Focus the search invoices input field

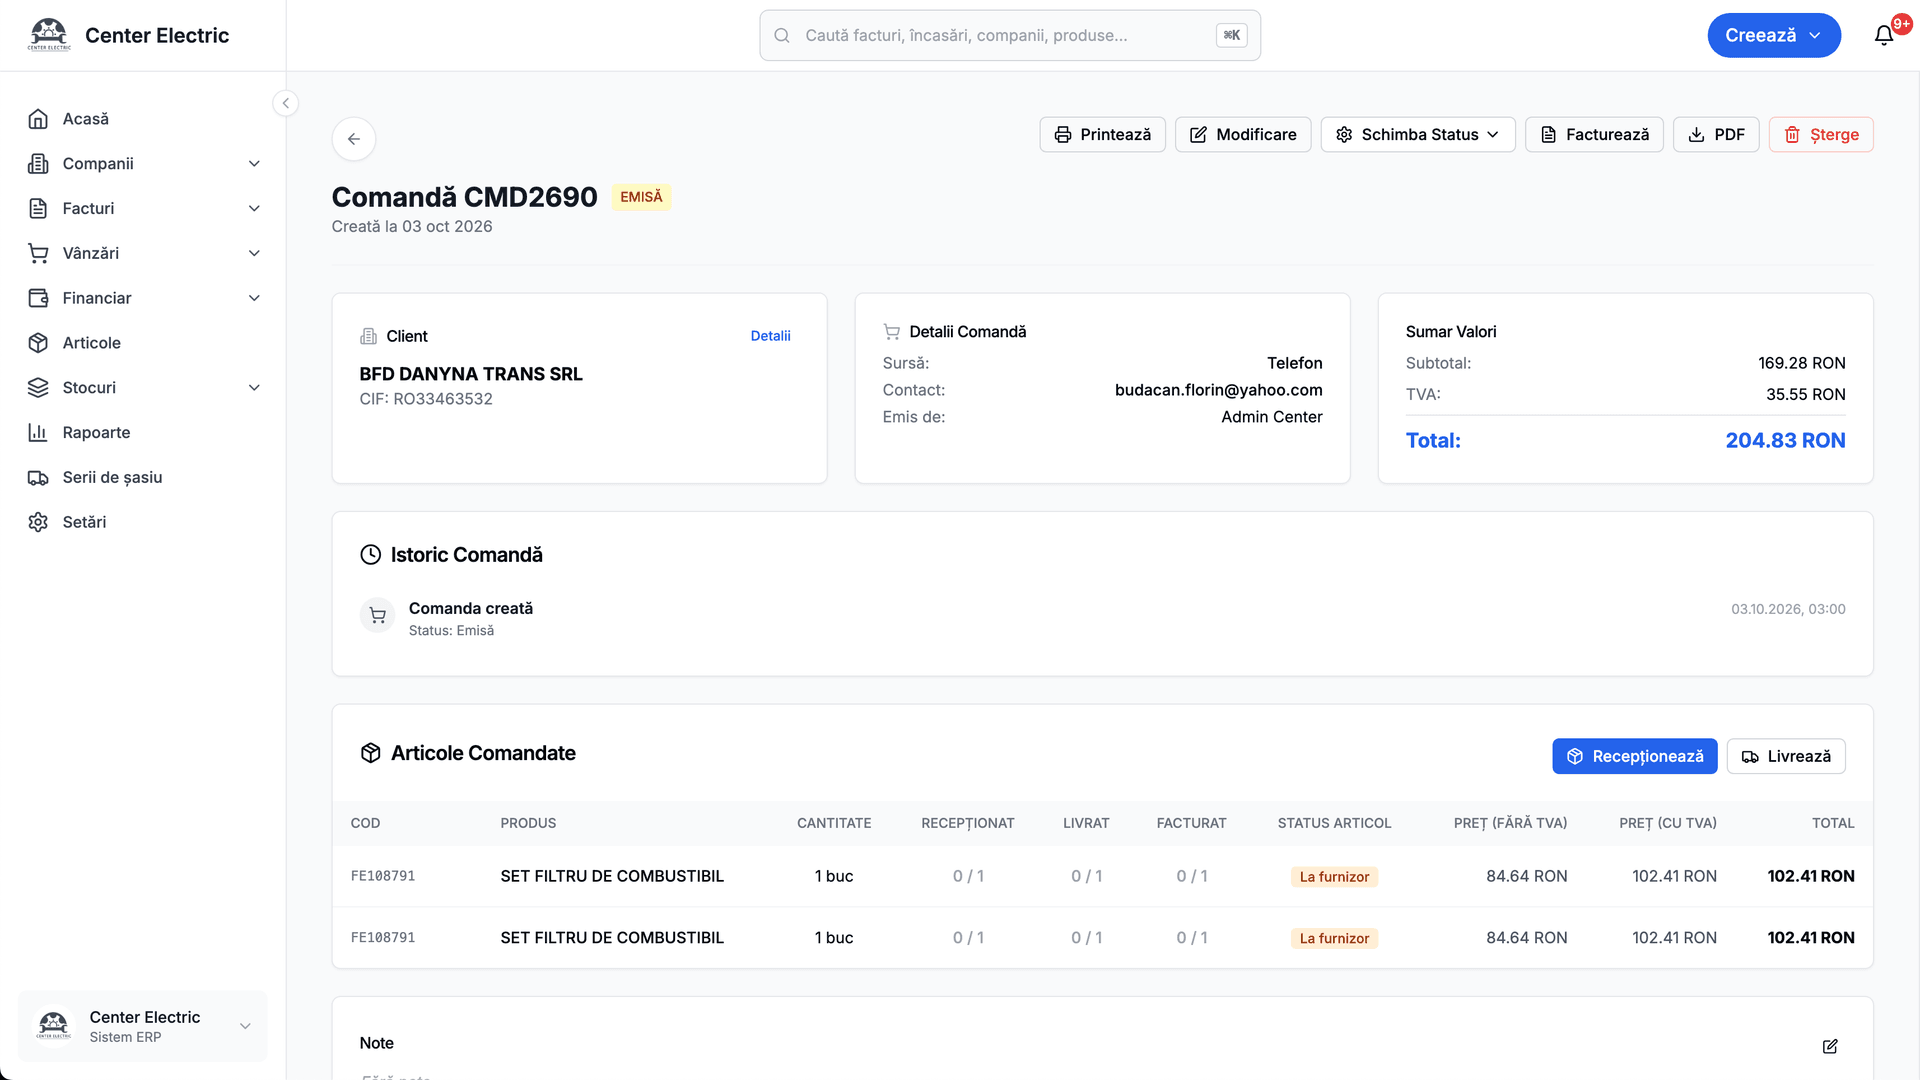point(1010,35)
